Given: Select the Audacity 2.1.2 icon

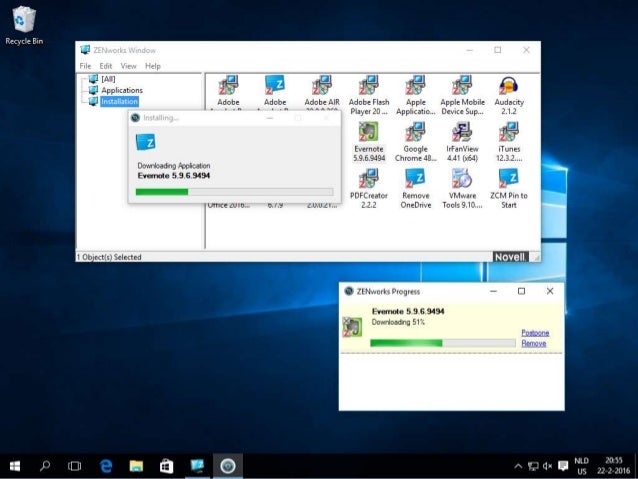Looking at the screenshot, I should pyautogui.click(x=509, y=95).
